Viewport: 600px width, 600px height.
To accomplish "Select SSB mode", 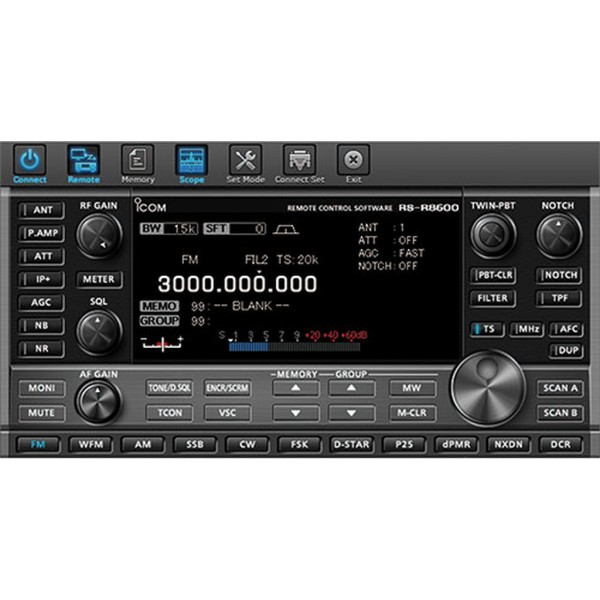I will 195,445.
